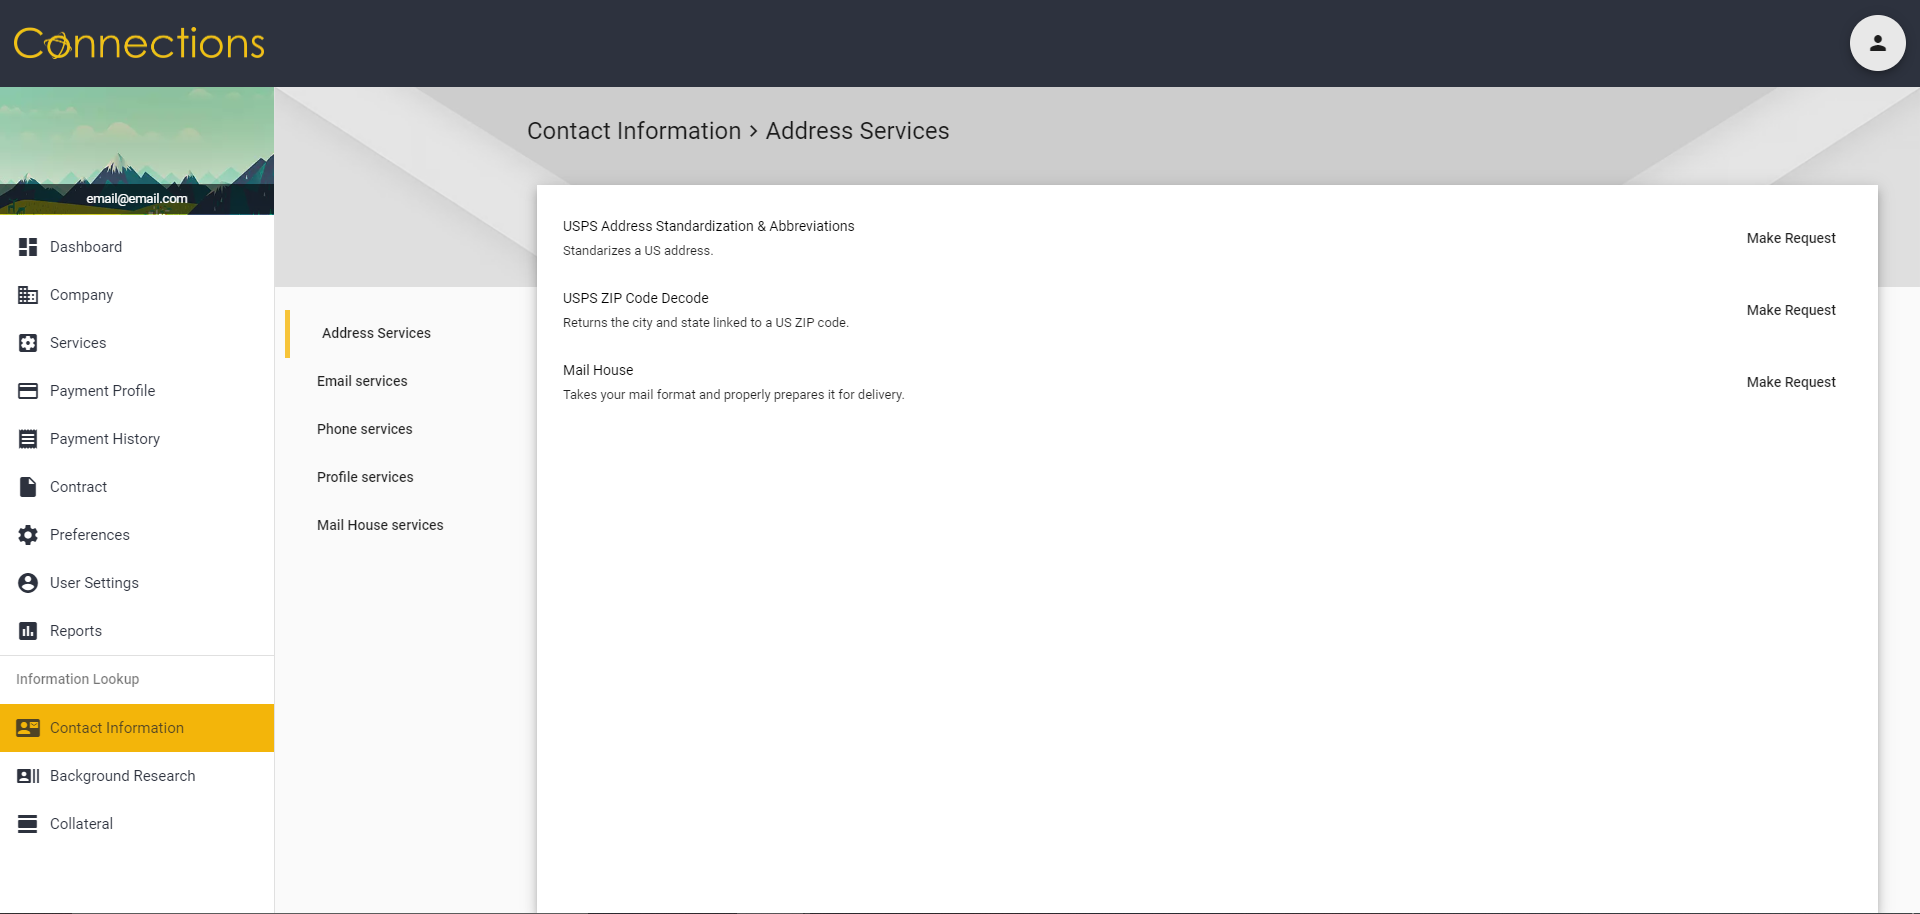Click email@email.com on the profile banner
This screenshot has width=1920, height=914.
click(137, 198)
